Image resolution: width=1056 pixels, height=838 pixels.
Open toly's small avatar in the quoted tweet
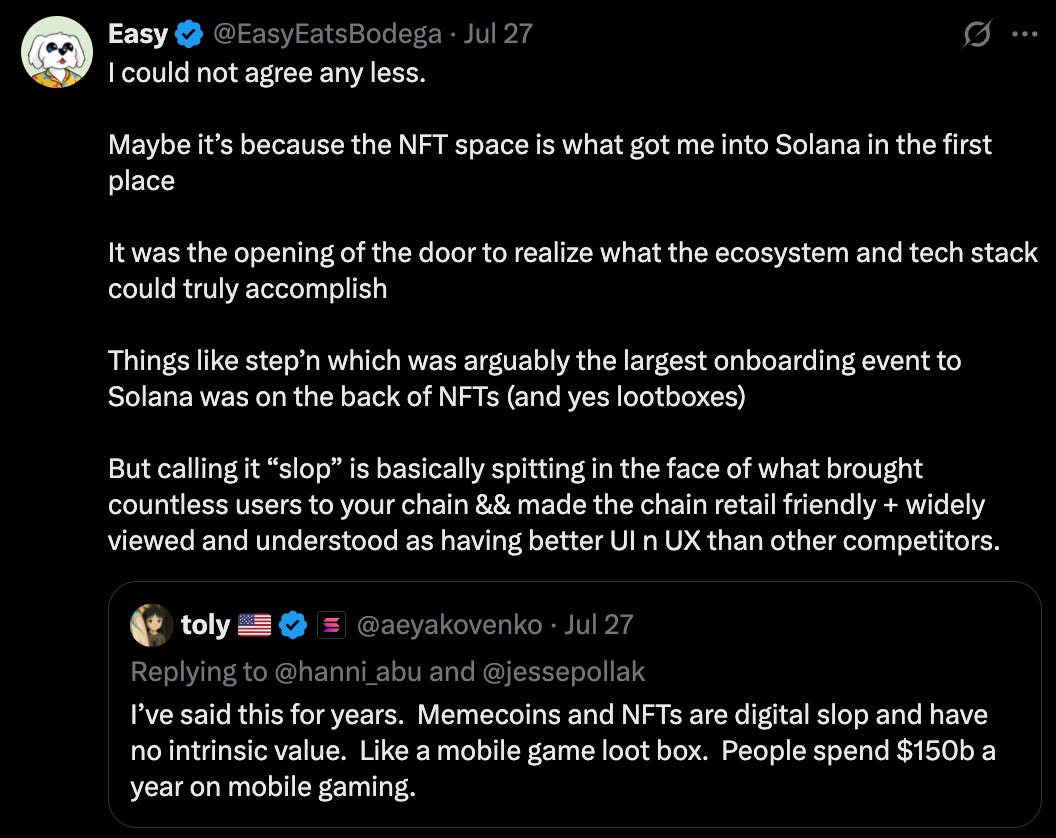[152, 625]
